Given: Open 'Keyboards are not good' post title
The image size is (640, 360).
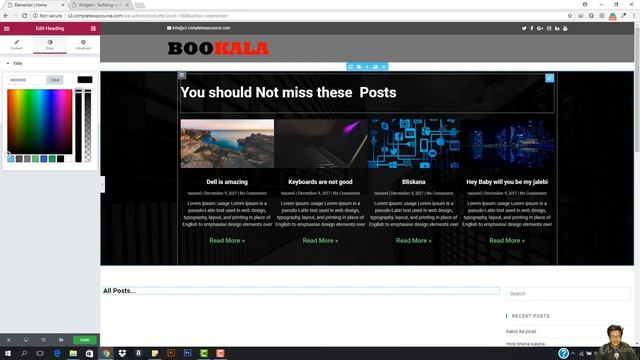Looking at the screenshot, I should coord(320,182).
